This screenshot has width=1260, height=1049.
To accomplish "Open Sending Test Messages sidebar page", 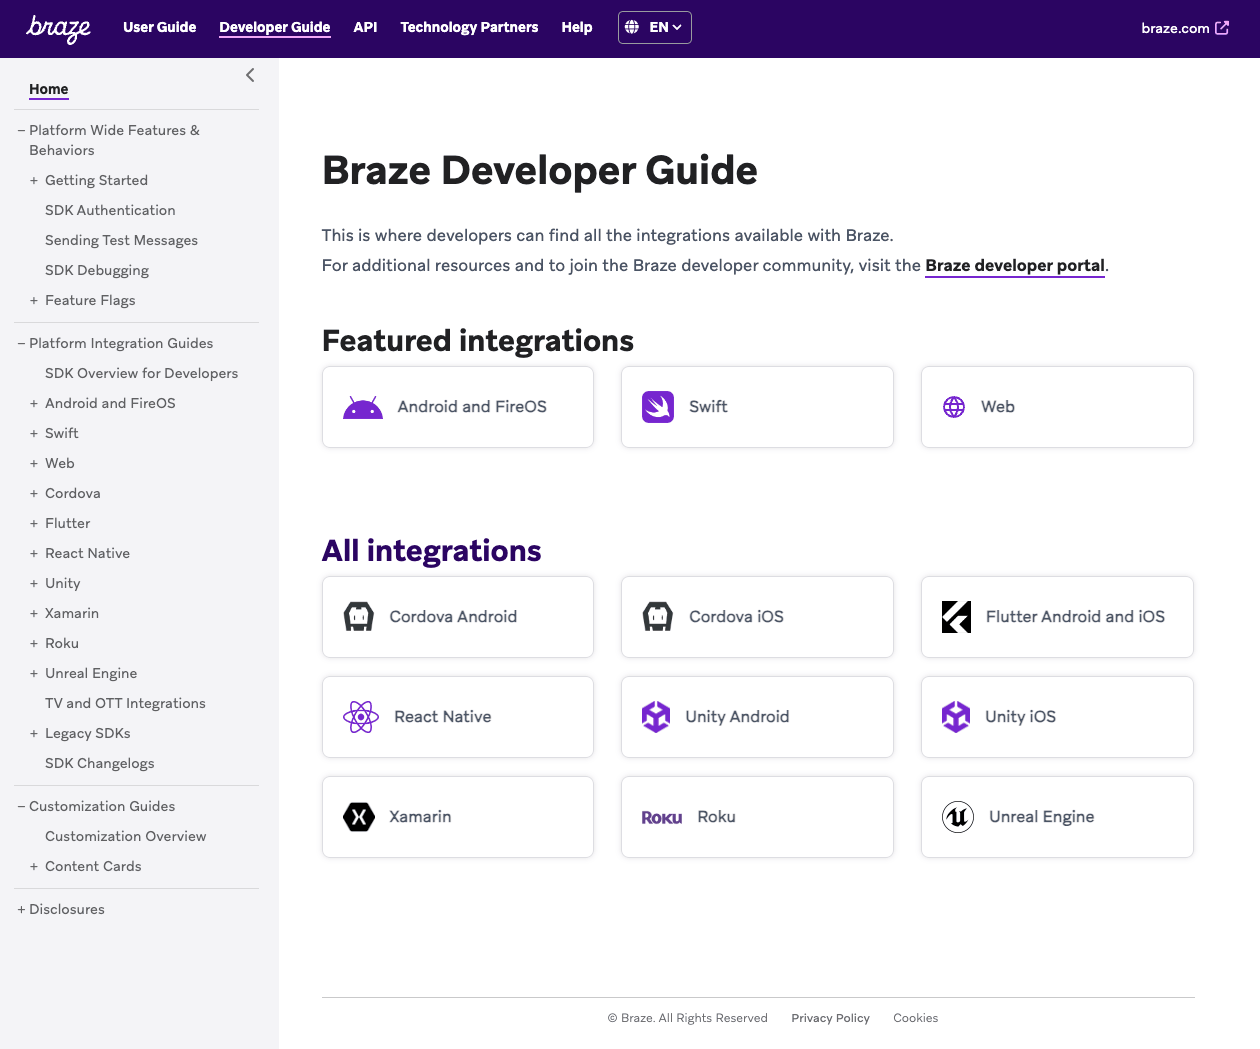I will [x=121, y=240].
